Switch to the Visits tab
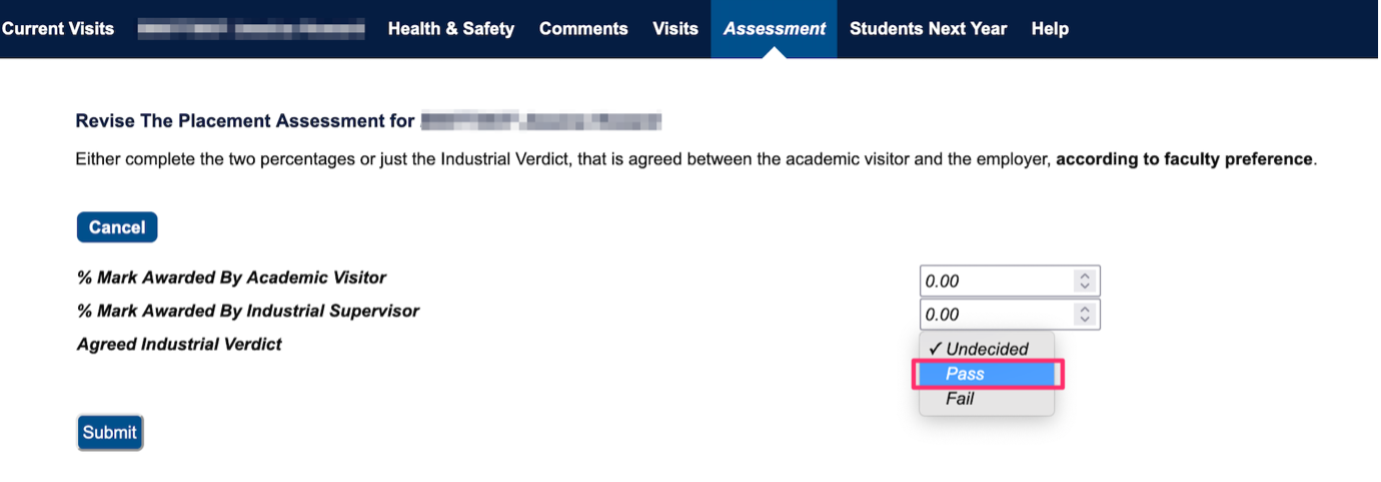1381x482 pixels. [x=676, y=29]
